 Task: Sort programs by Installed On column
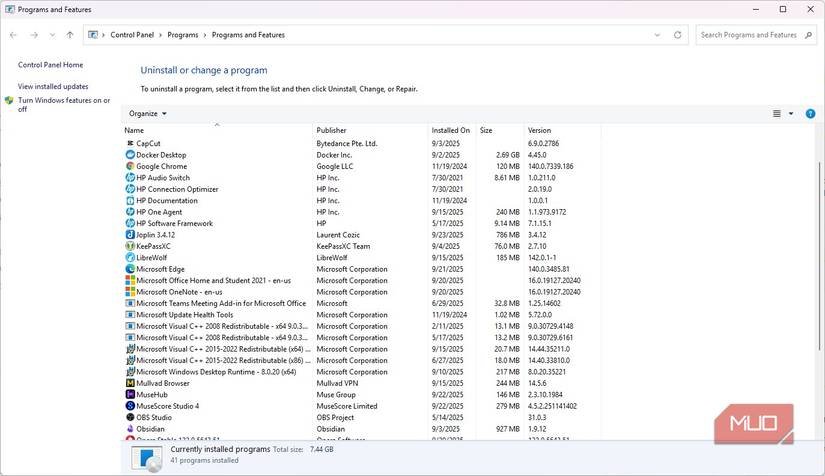tap(451, 130)
